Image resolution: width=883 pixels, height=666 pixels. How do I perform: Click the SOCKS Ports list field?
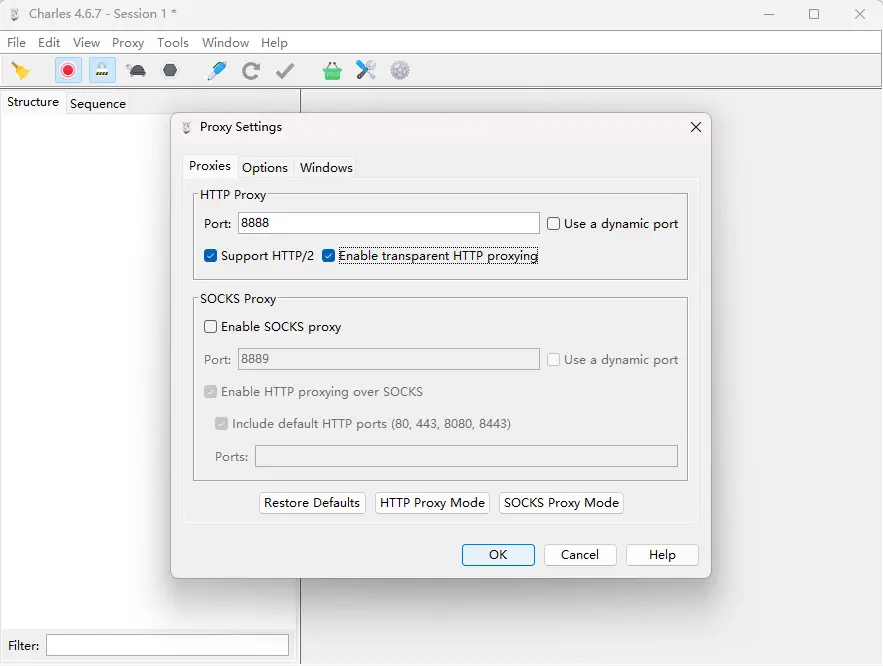tap(466, 456)
